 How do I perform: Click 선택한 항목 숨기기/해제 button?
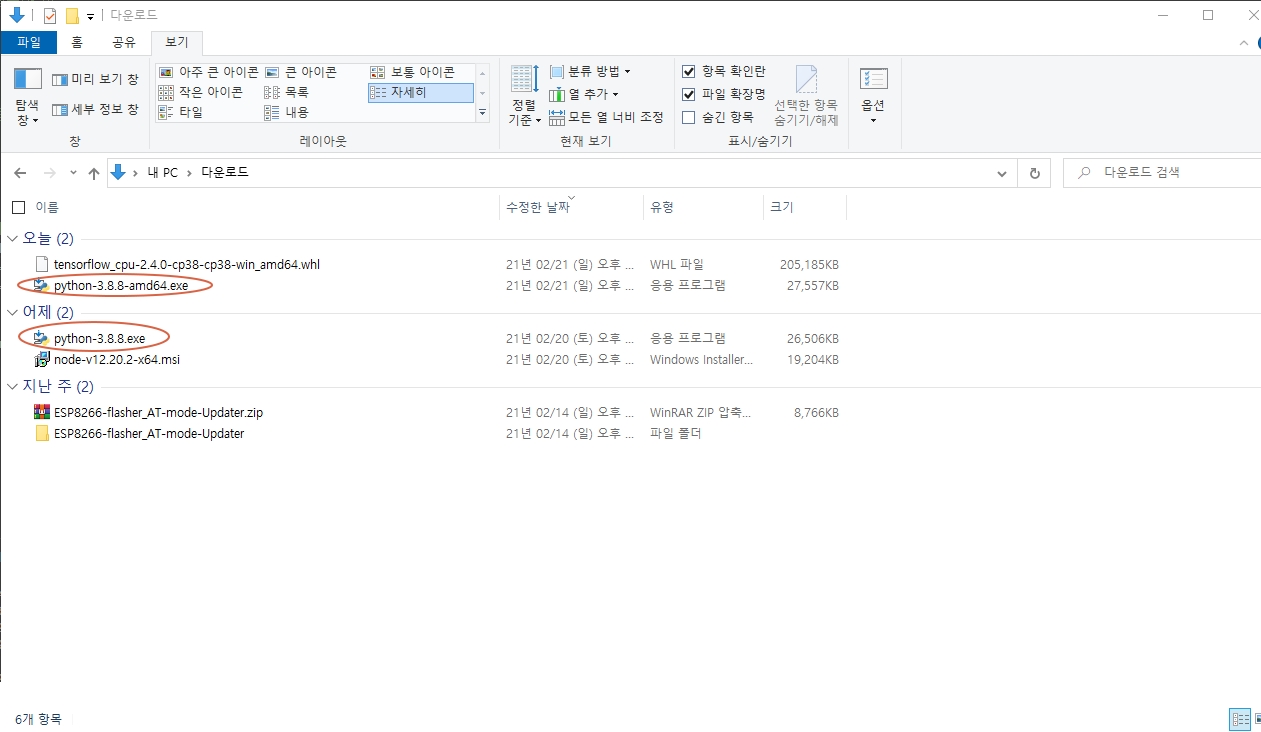click(x=806, y=96)
